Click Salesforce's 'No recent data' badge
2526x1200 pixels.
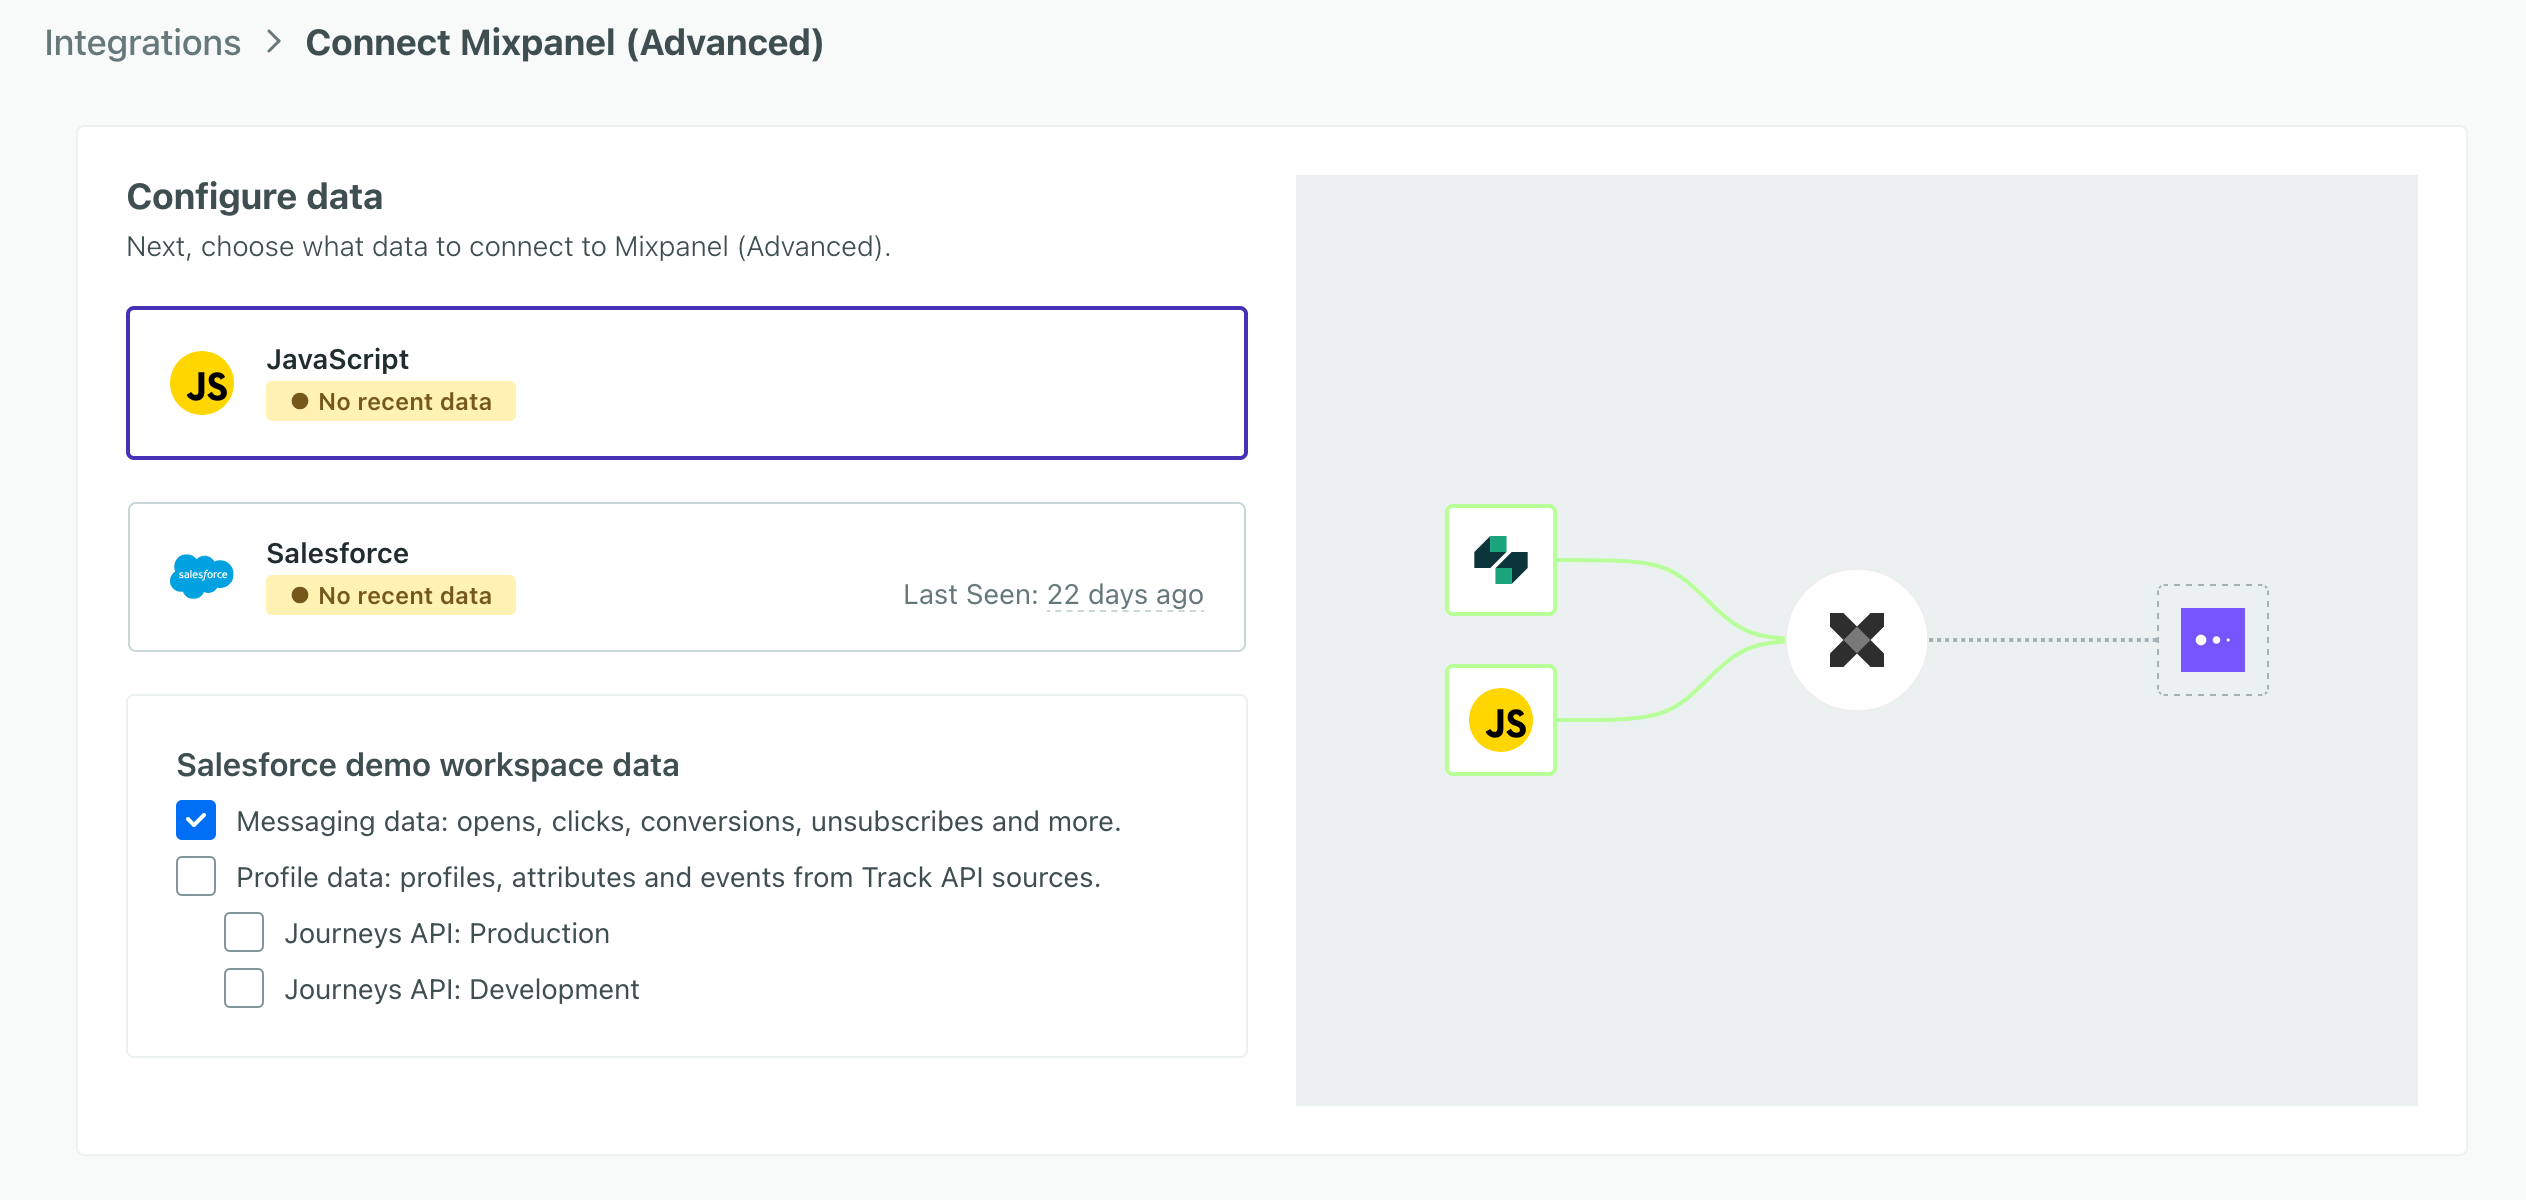click(x=391, y=596)
